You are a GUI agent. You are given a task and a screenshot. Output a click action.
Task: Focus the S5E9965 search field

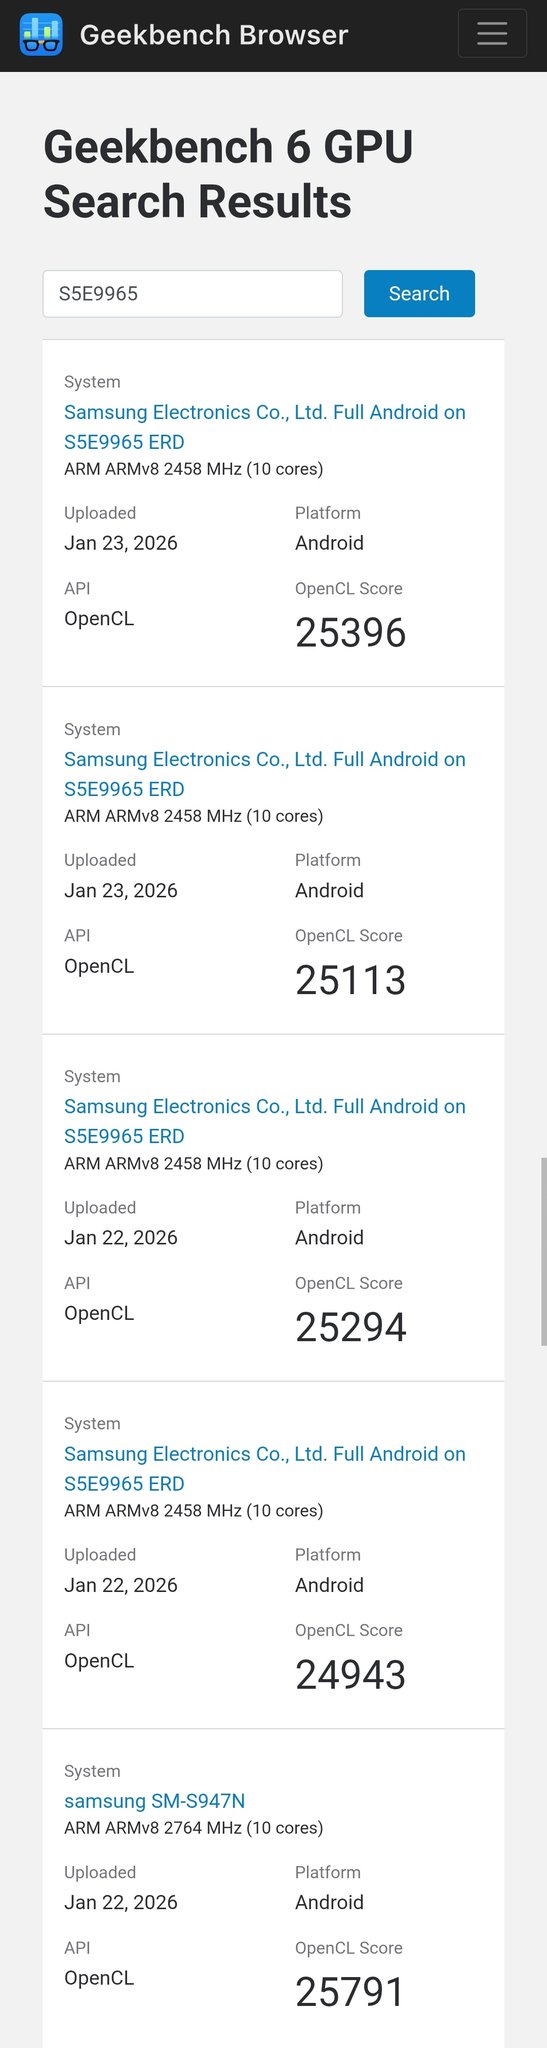(192, 294)
